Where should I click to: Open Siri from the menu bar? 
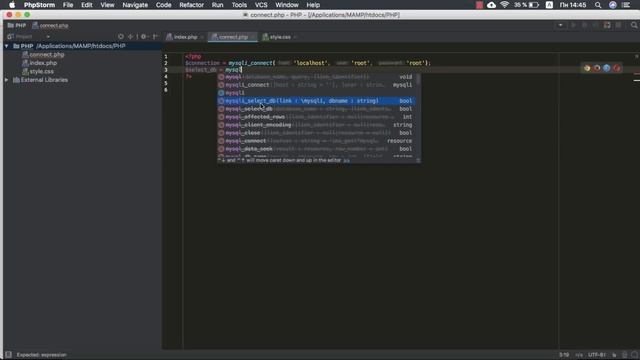(x=613, y=5)
